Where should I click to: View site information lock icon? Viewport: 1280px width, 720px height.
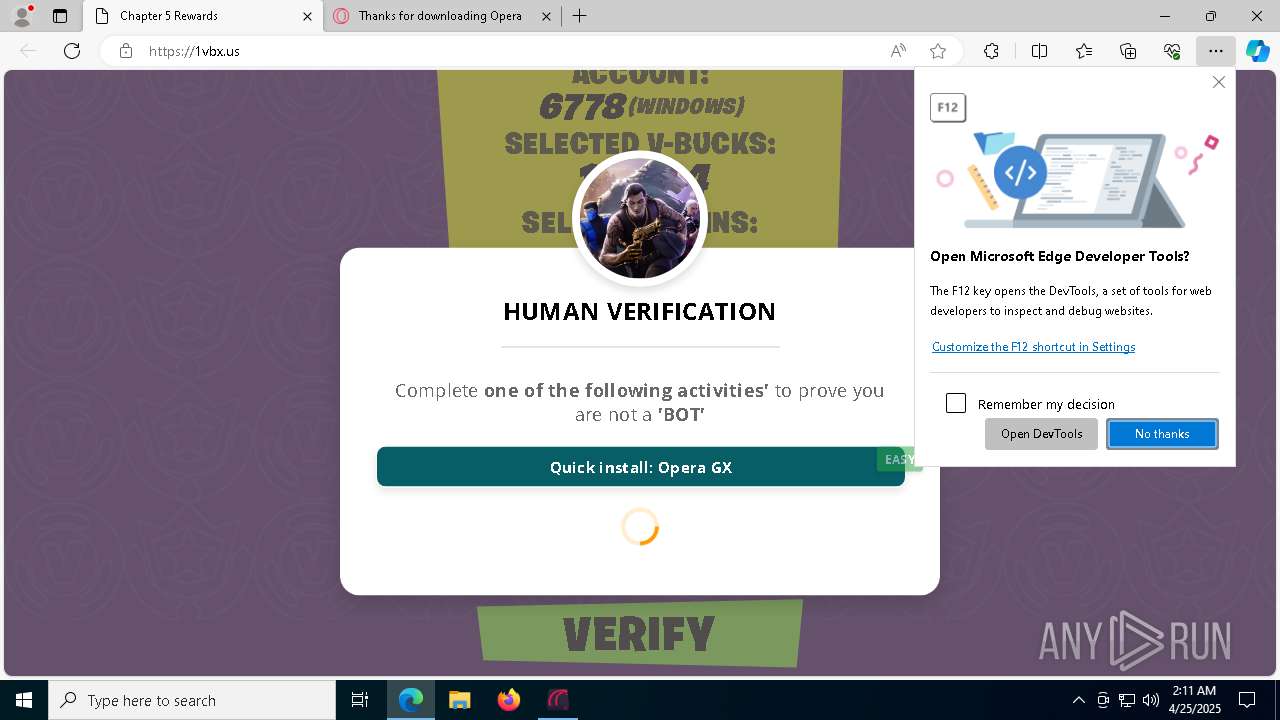(126, 51)
